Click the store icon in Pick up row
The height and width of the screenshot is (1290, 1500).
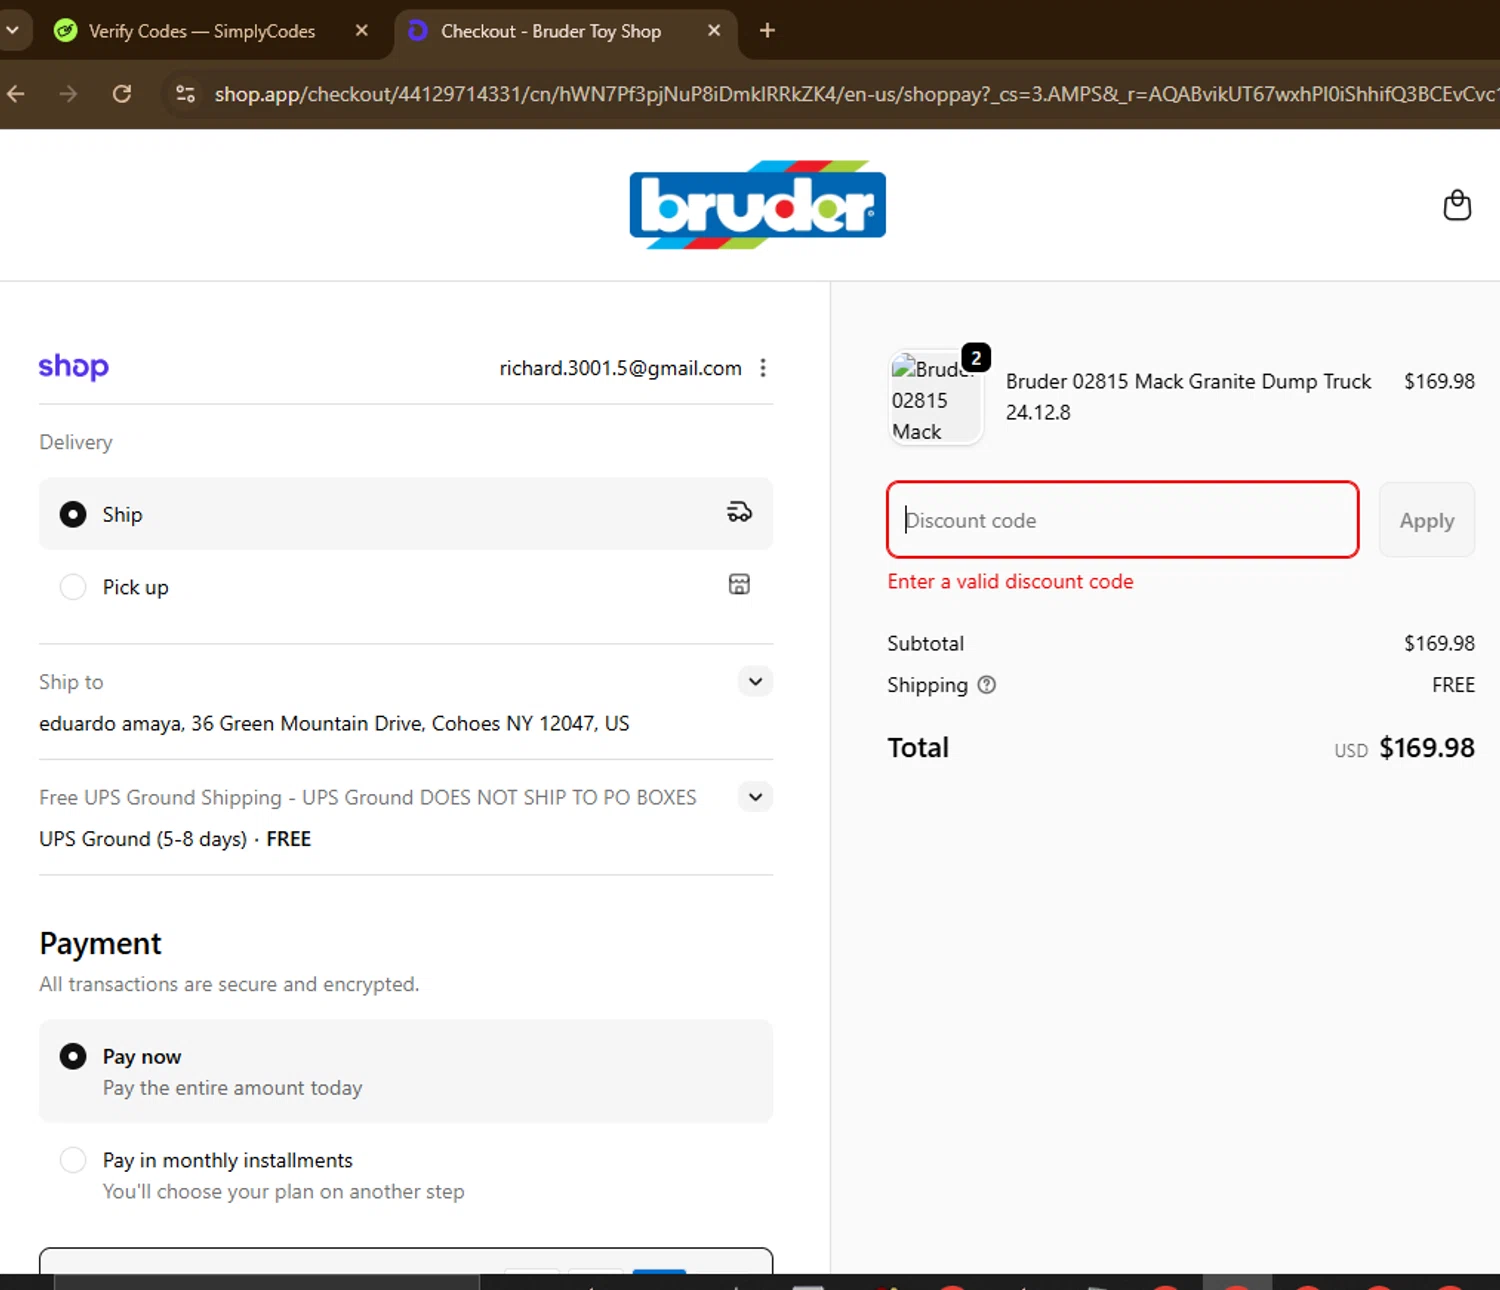pos(739,585)
